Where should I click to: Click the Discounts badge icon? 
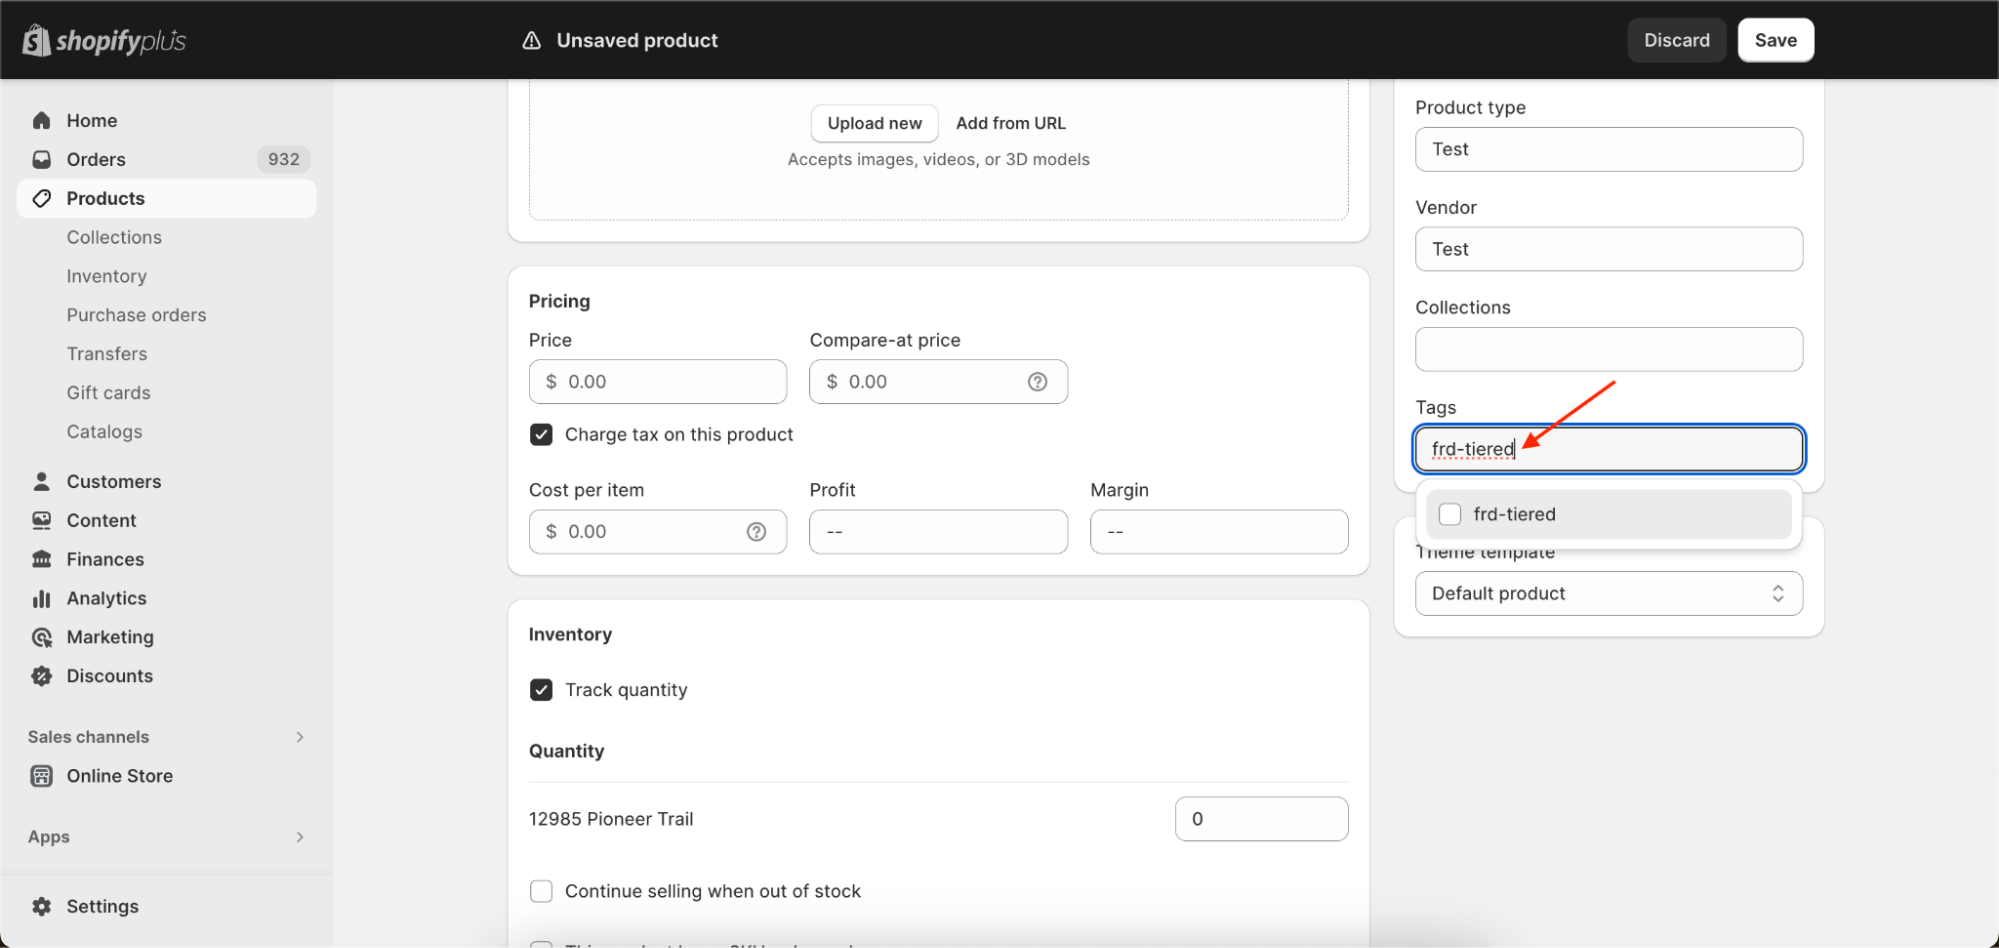click(41, 677)
